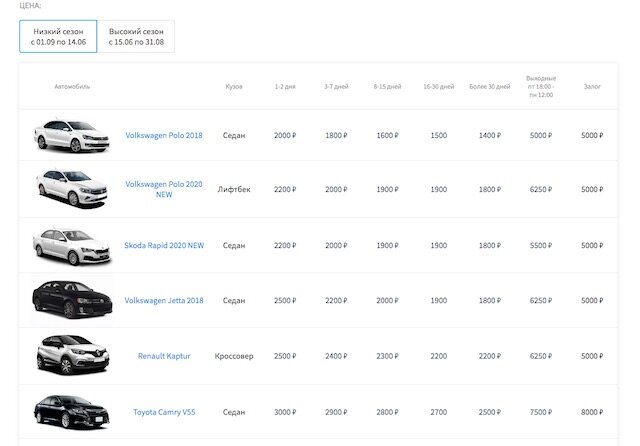Click the black Toyota Camry photo
640x446 pixels.
(70, 411)
